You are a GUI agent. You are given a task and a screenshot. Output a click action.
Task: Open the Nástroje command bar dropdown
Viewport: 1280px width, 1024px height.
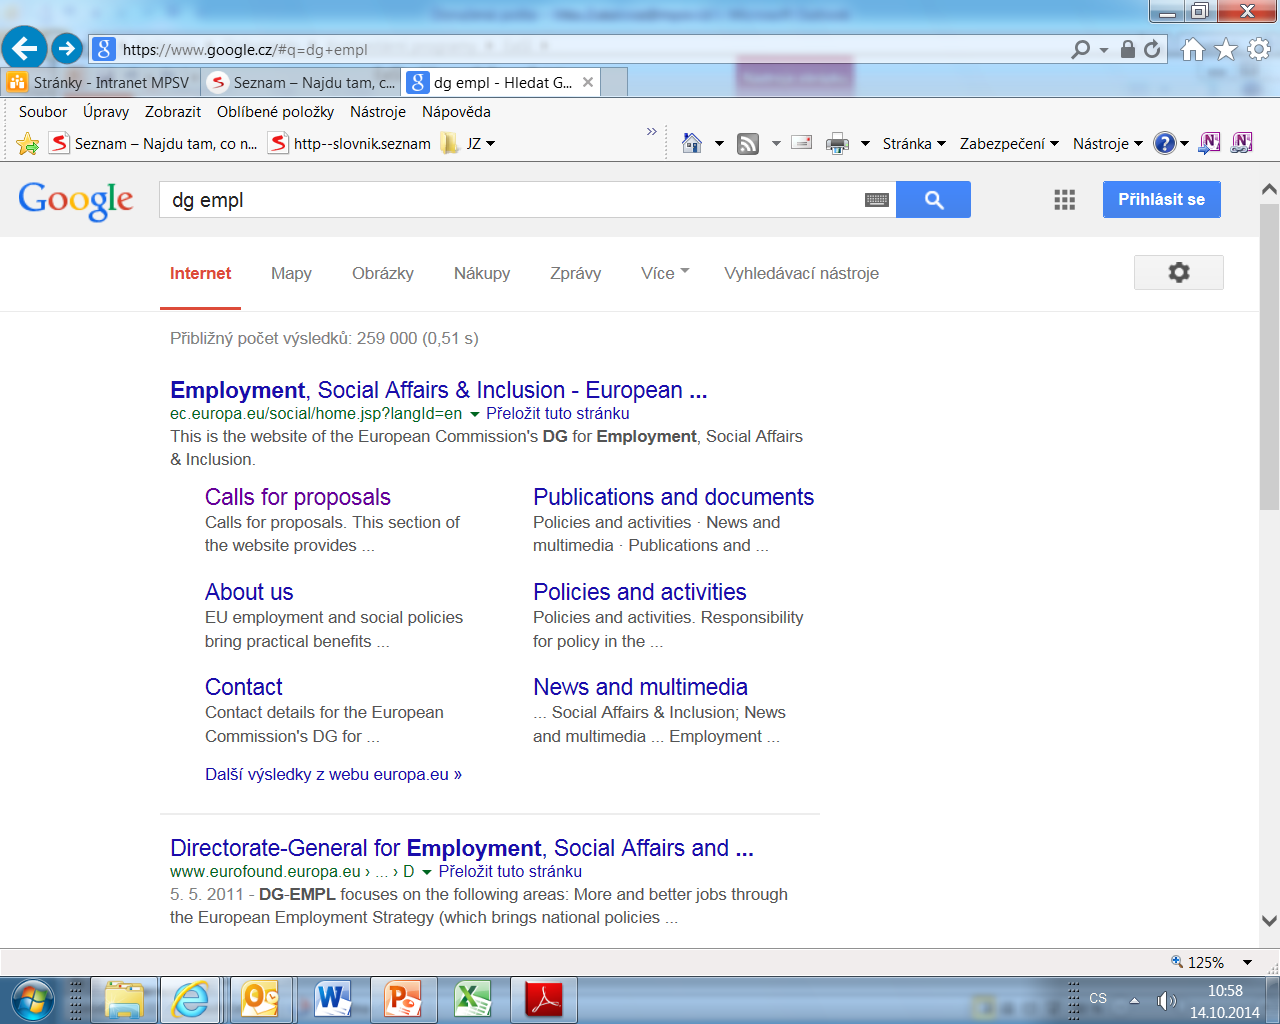(1107, 144)
